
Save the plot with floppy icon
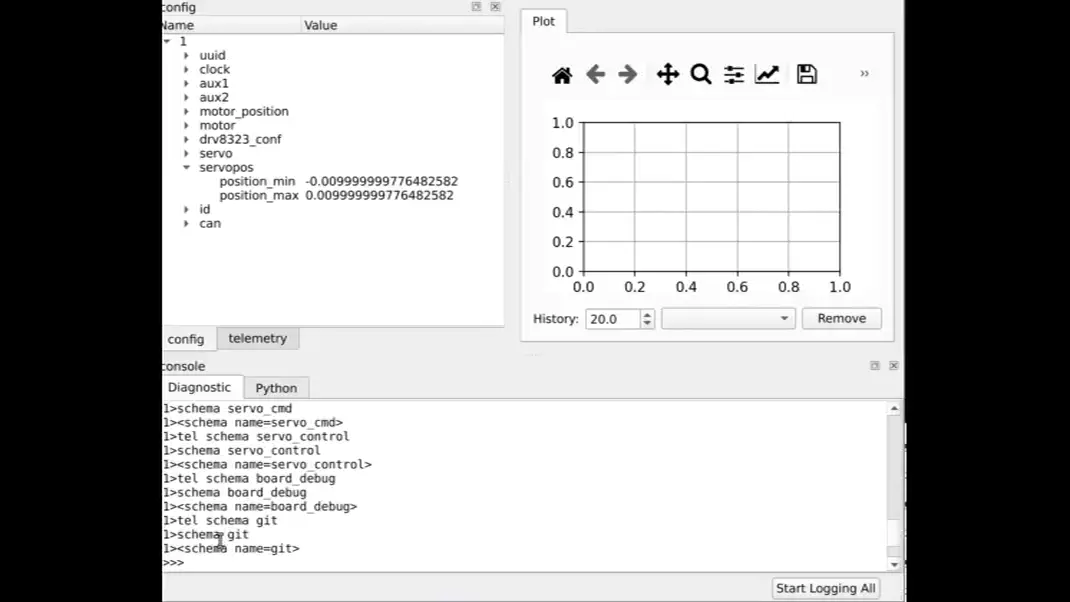point(806,75)
